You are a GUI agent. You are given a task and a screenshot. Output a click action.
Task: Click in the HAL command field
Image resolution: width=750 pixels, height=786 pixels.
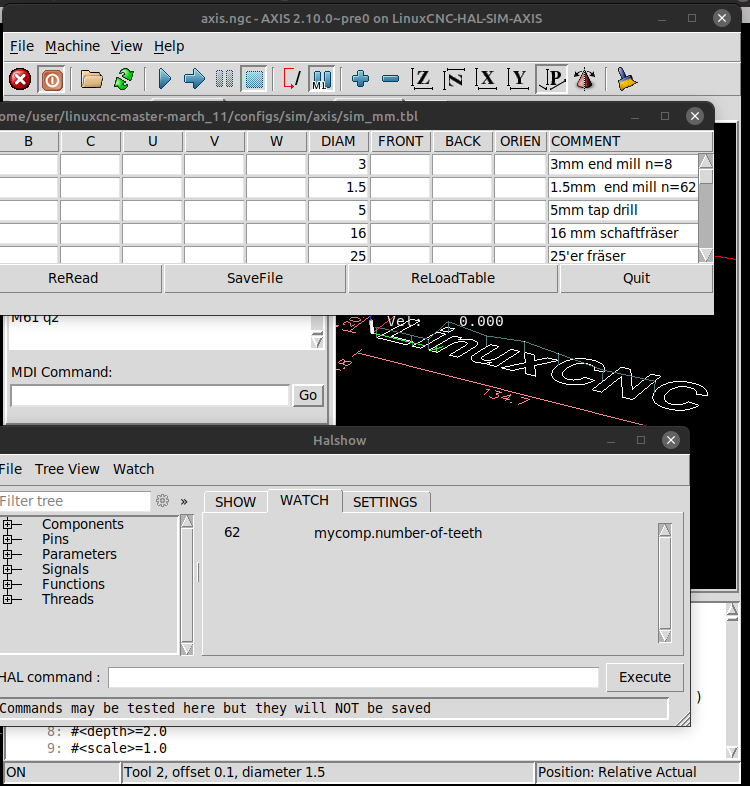353,678
